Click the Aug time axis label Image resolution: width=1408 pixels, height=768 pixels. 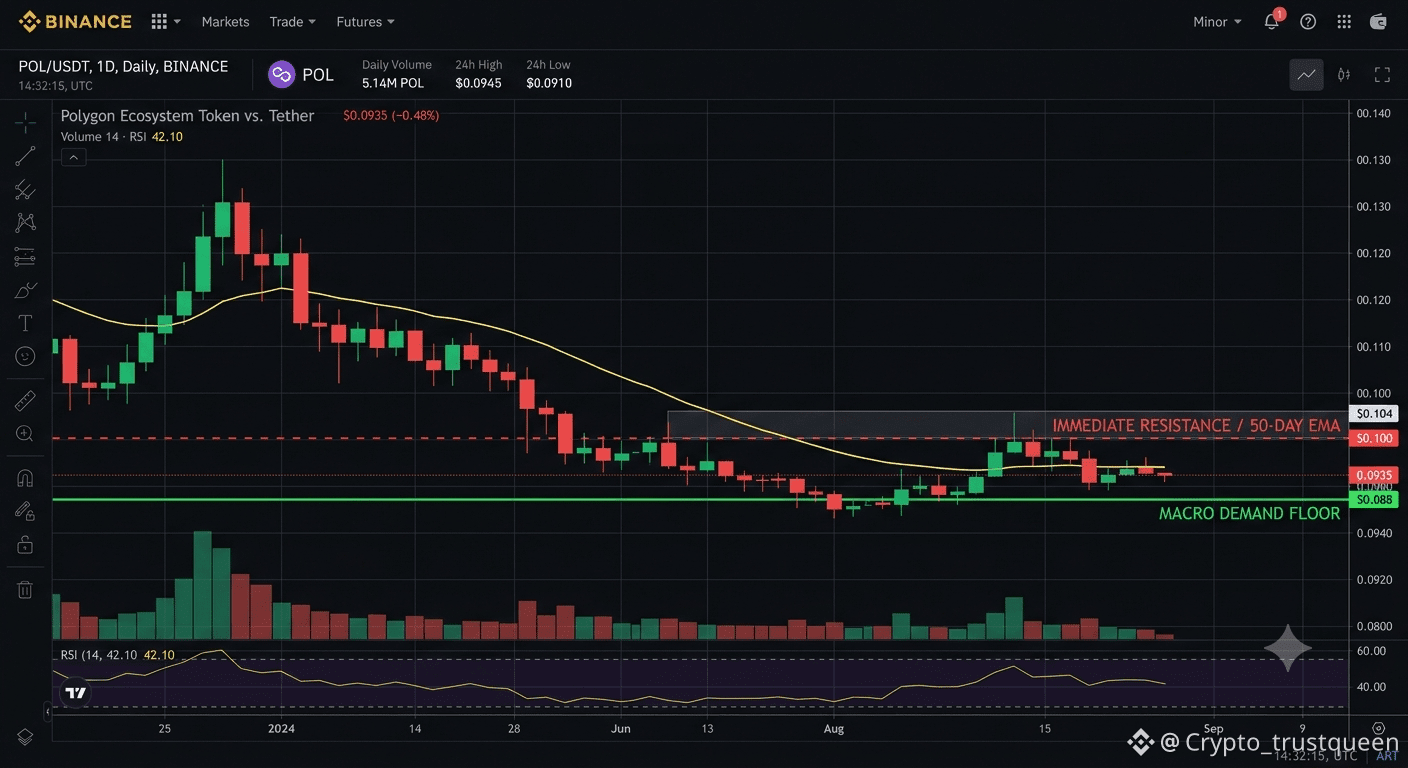[x=834, y=729]
